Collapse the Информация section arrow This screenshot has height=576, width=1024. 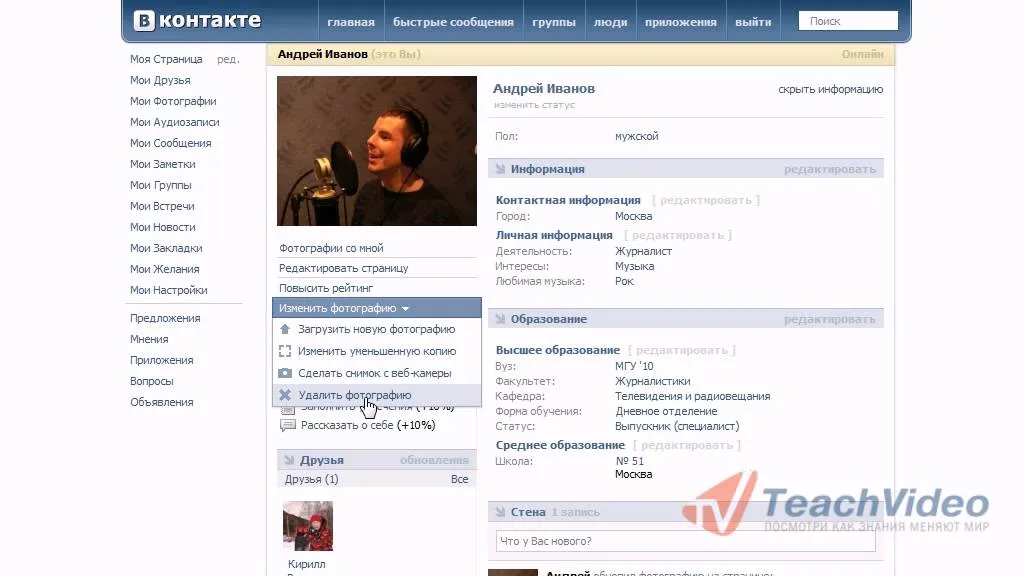pyautogui.click(x=500, y=169)
